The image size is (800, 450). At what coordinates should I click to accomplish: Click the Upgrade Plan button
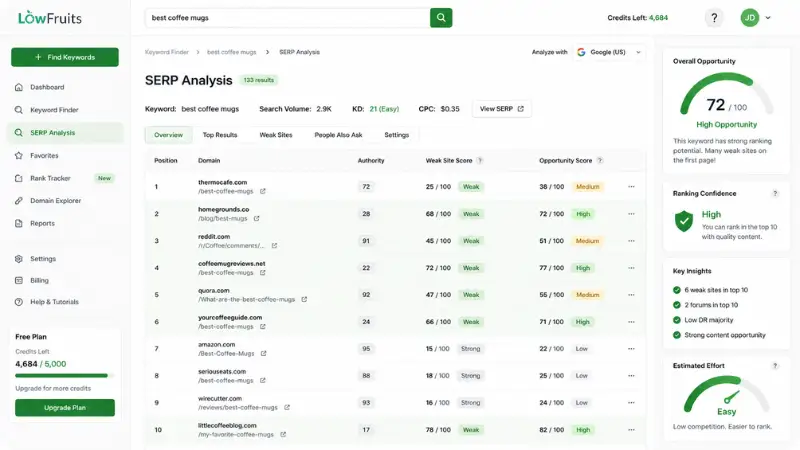(x=65, y=408)
